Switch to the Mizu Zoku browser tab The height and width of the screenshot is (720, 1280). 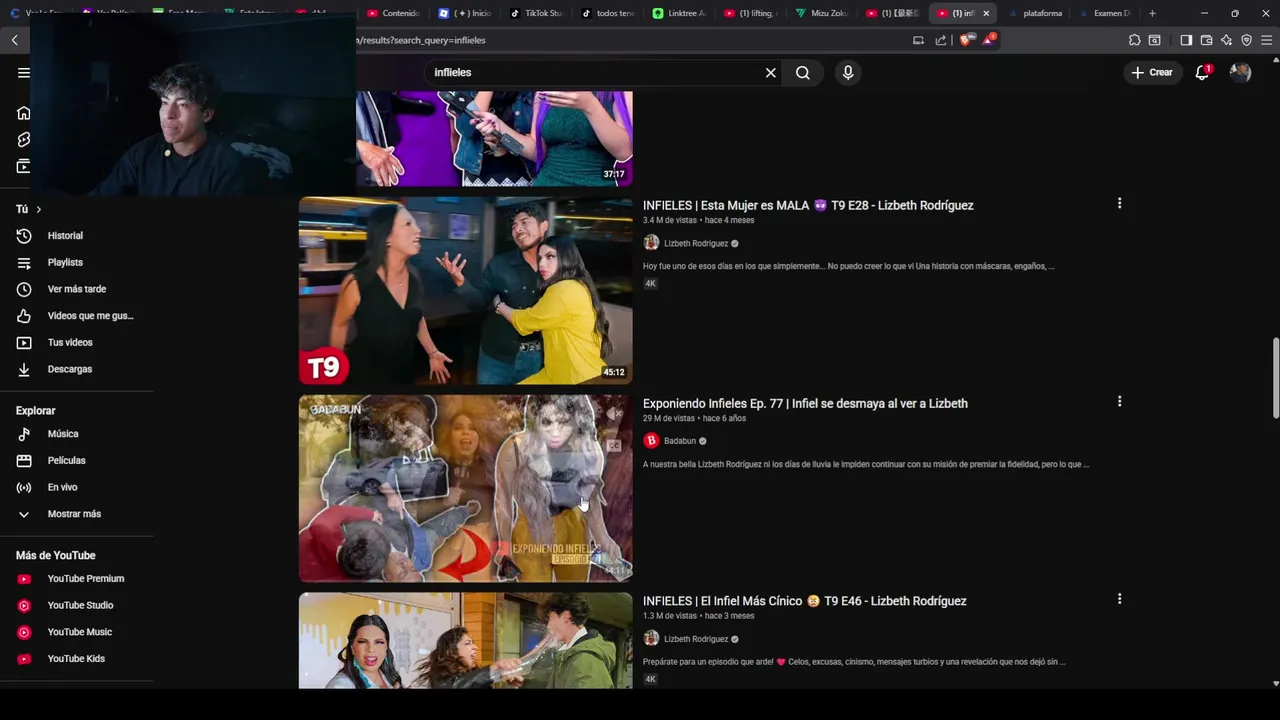(822, 13)
